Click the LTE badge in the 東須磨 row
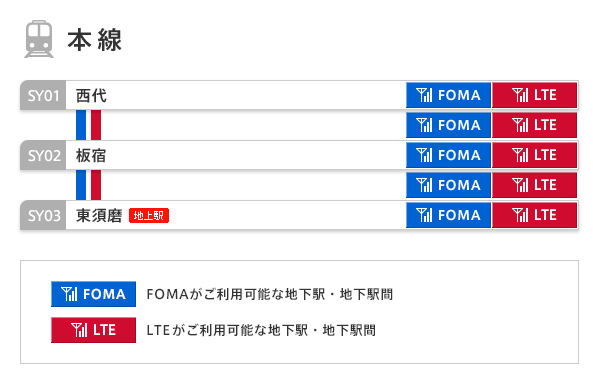The image size is (599, 384). (x=534, y=215)
